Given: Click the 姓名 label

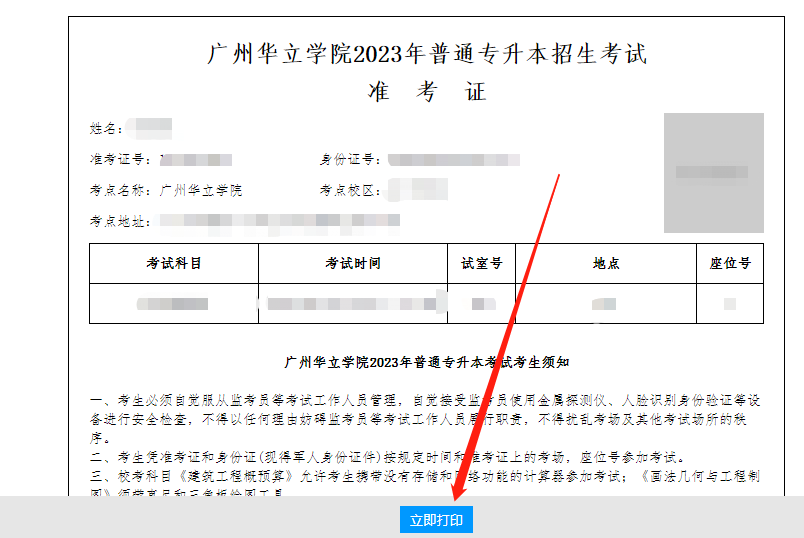Looking at the screenshot, I should 105,128.
